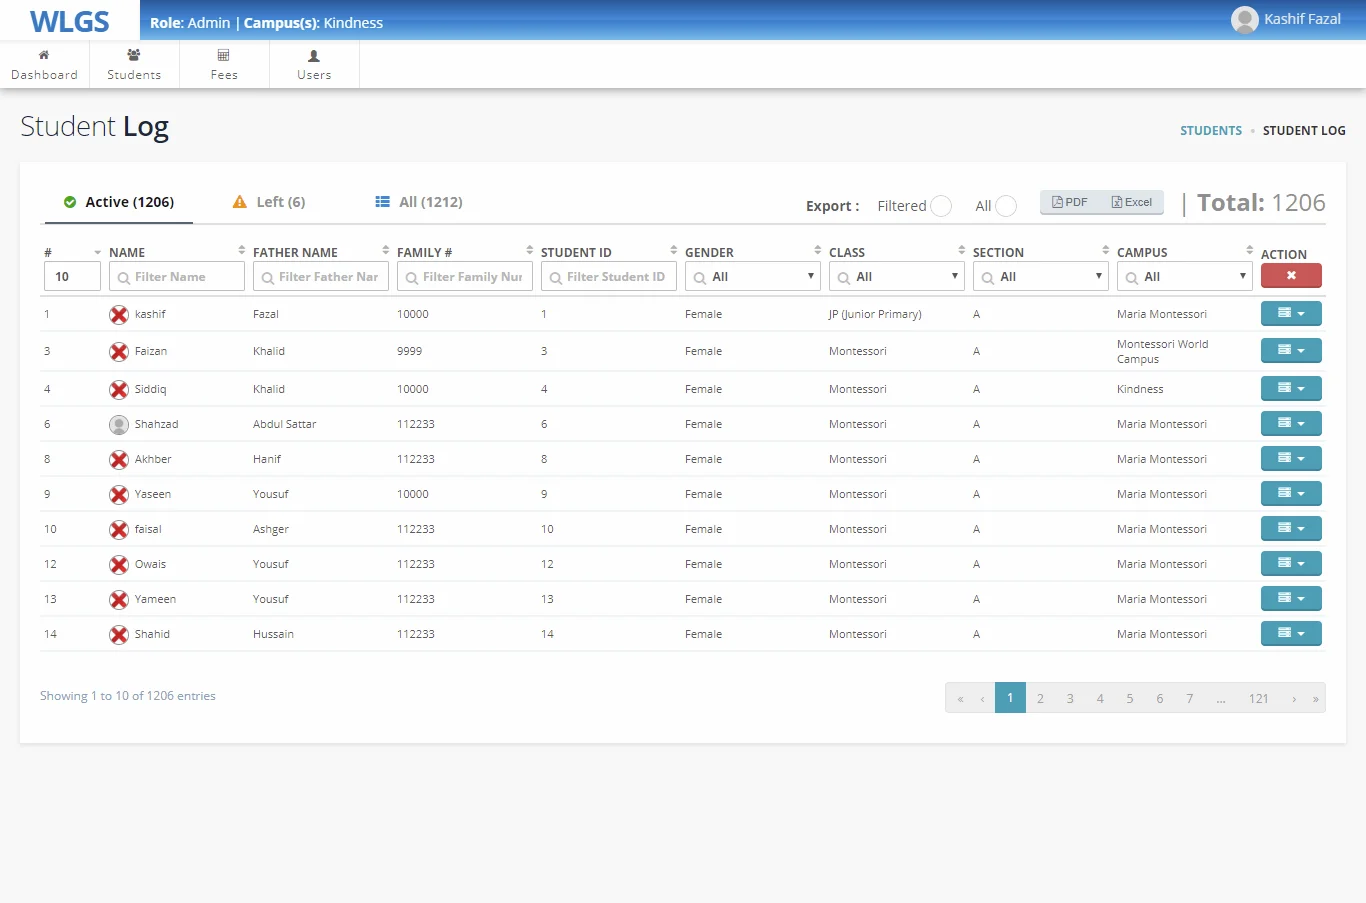Go to page 2 of results
Viewport: 1366px width, 903px height.
point(1040,698)
